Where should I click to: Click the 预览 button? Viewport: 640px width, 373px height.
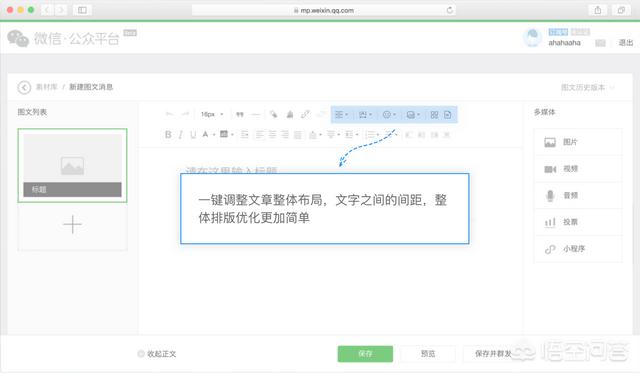click(428, 354)
